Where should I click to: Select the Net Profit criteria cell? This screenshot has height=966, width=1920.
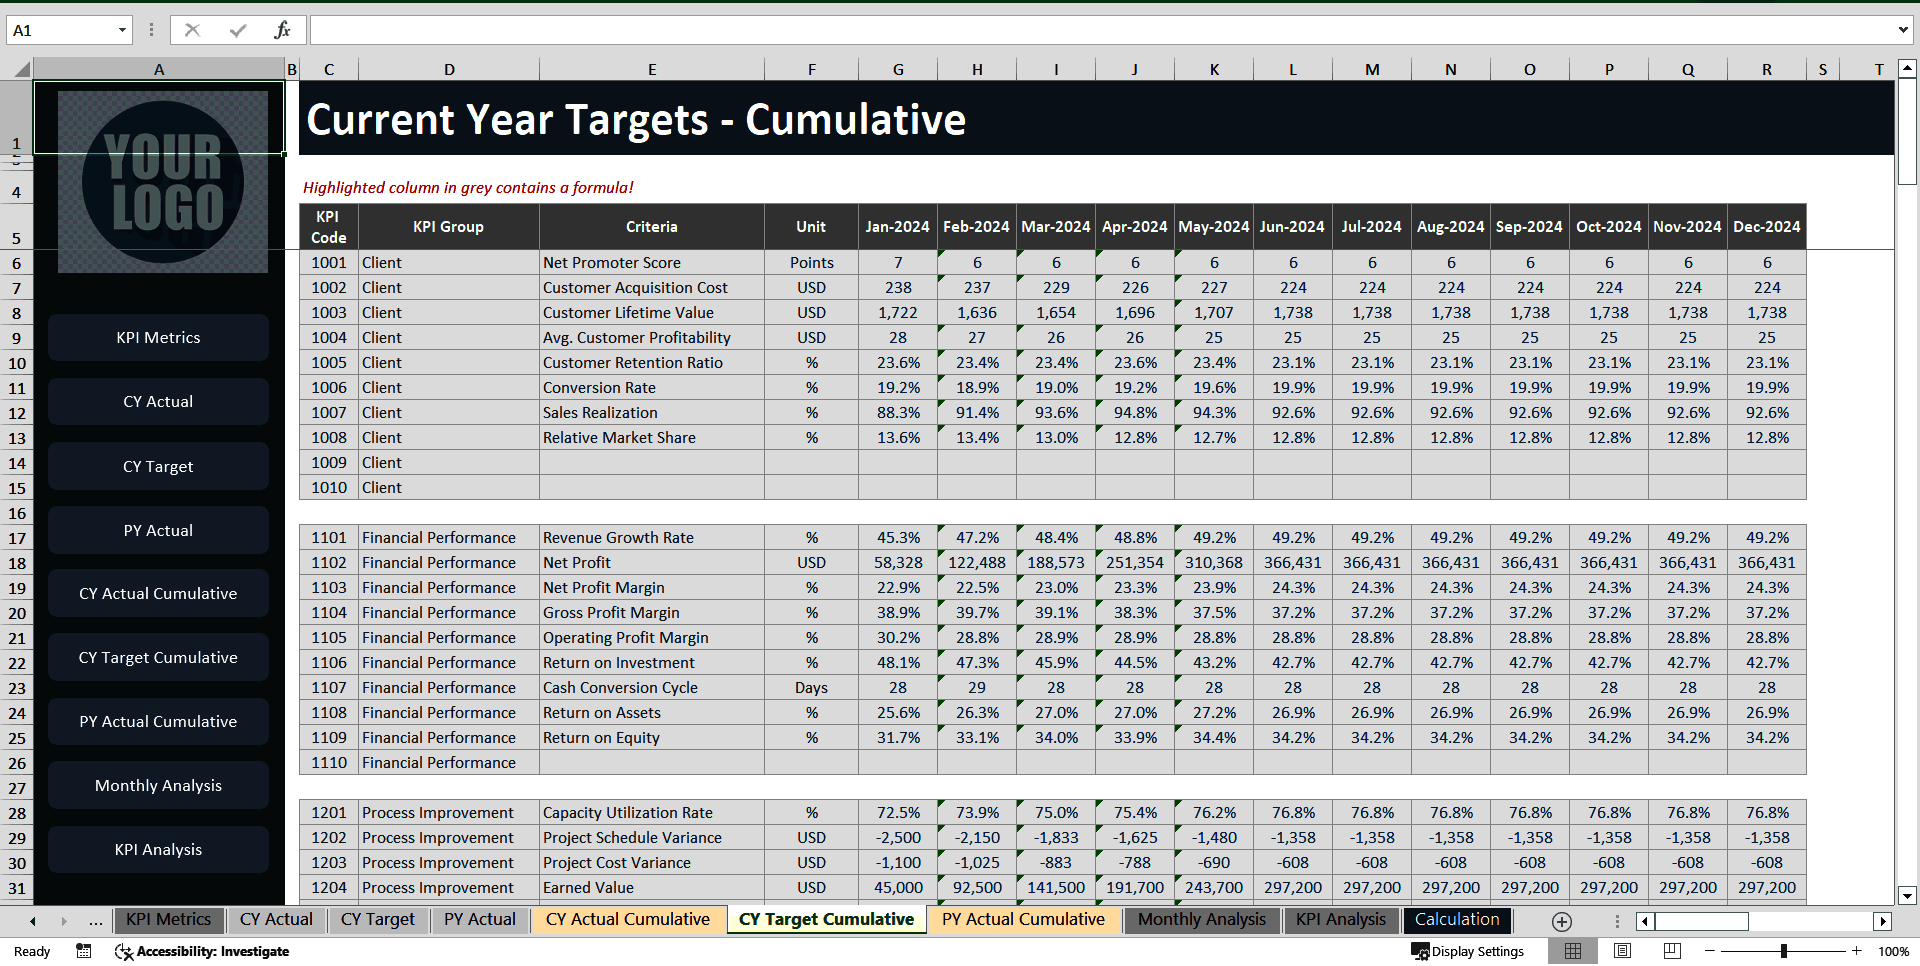pos(652,563)
